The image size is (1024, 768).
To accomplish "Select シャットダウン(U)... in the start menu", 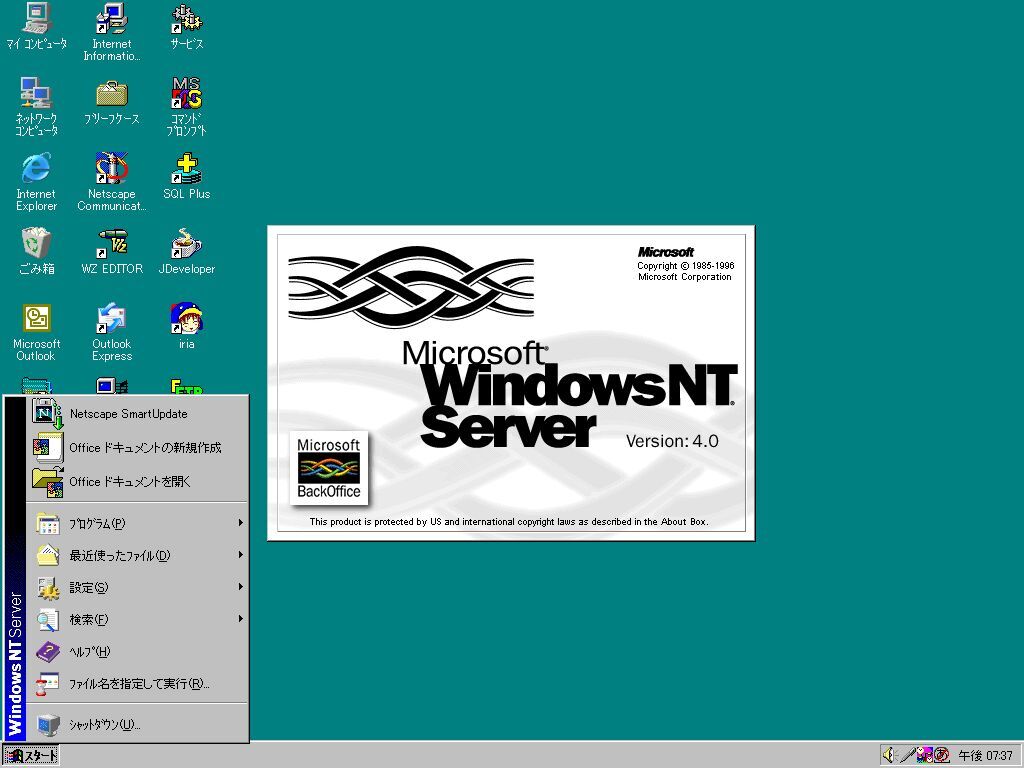I will click(x=138, y=724).
